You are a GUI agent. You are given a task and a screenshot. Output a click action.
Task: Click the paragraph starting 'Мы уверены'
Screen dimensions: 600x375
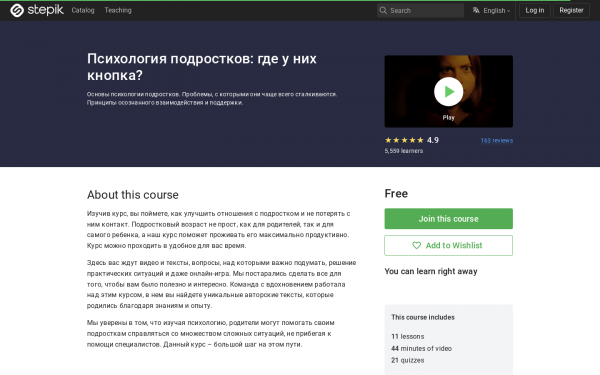(210, 333)
